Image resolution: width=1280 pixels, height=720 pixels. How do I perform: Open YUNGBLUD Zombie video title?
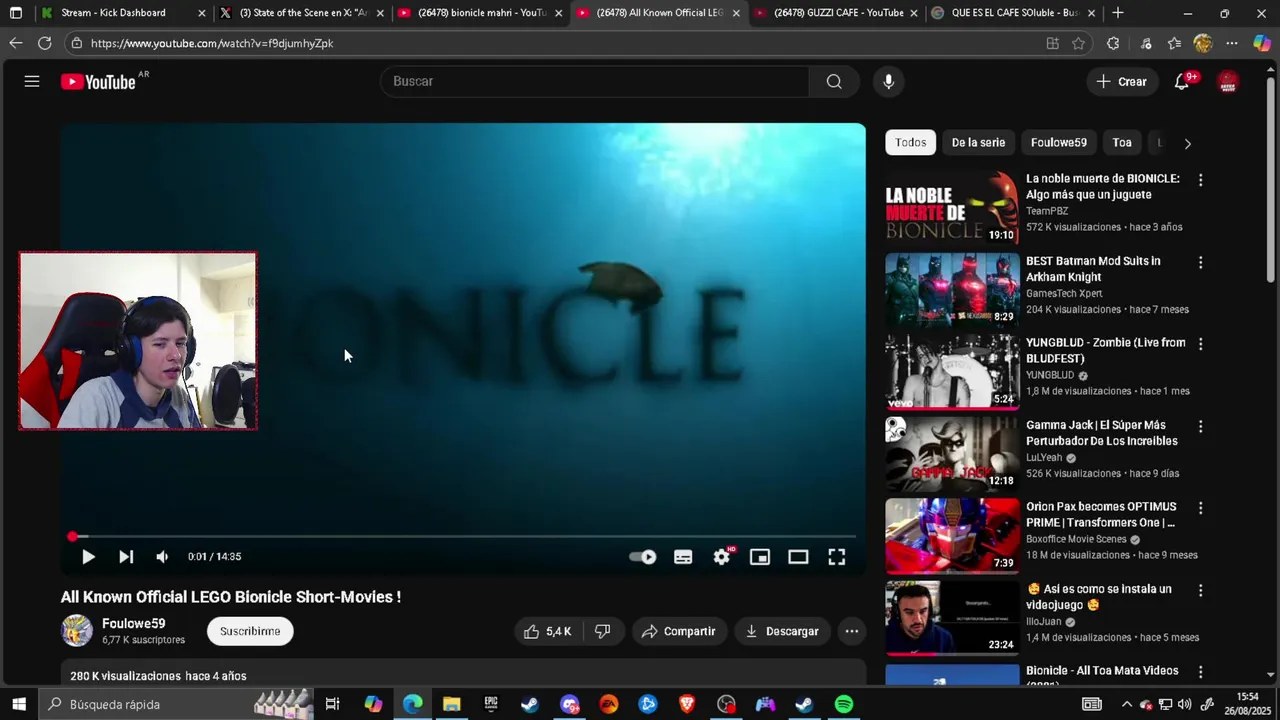1105,350
